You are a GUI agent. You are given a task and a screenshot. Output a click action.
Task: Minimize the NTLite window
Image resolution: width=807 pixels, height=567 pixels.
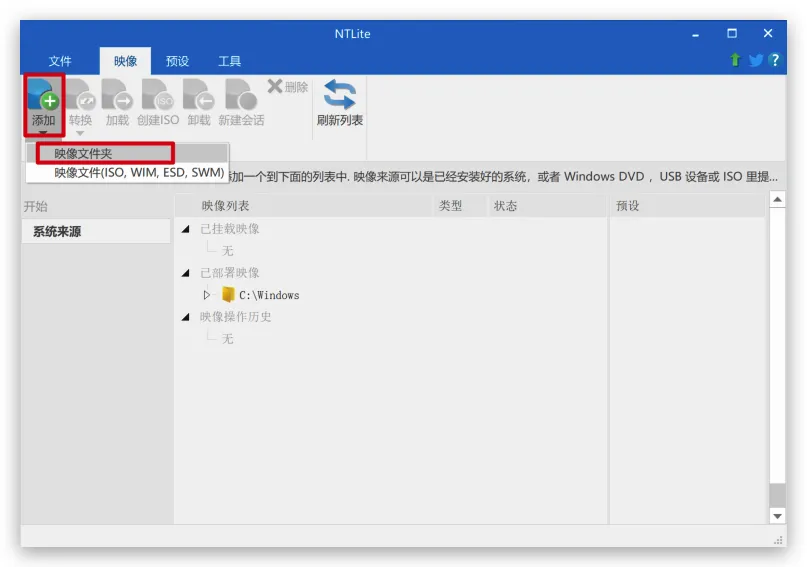[695, 34]
